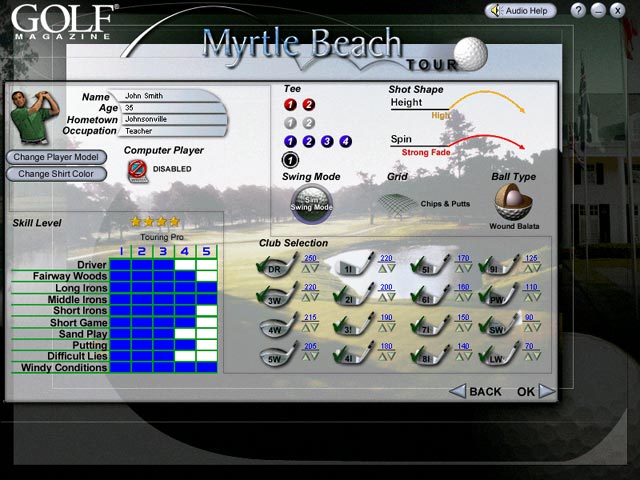
Task: Click the Hometown field Johnsonville
Action: coord(173,119)
